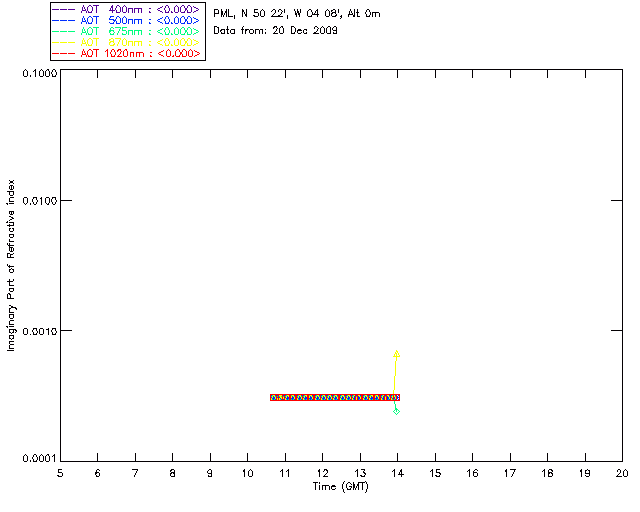Click the 0.0010 y-axis tick label
The image size is (640, 512).
click(x=40, y=331)
